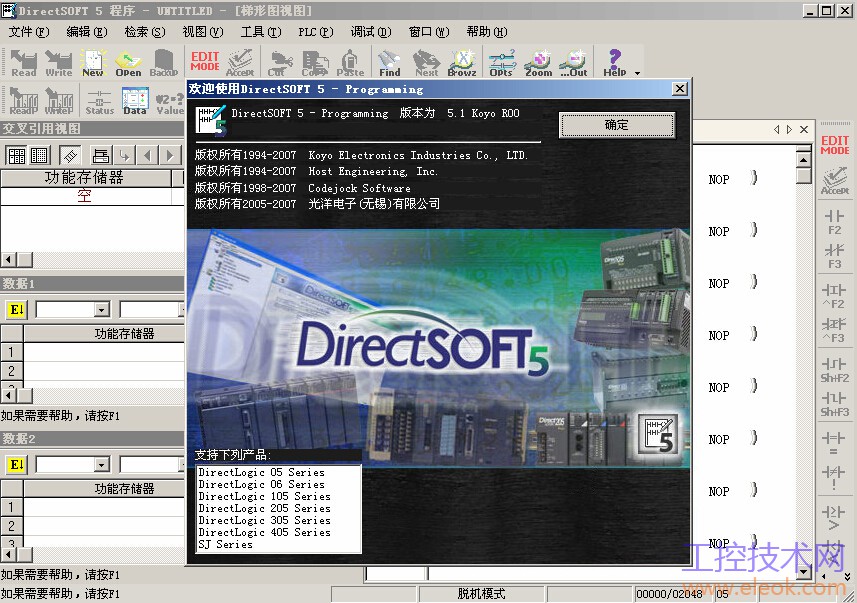Click the Zoom in icon
This screenshot has width=857, height=603.
pyautogui.click(x=538, y=62)
